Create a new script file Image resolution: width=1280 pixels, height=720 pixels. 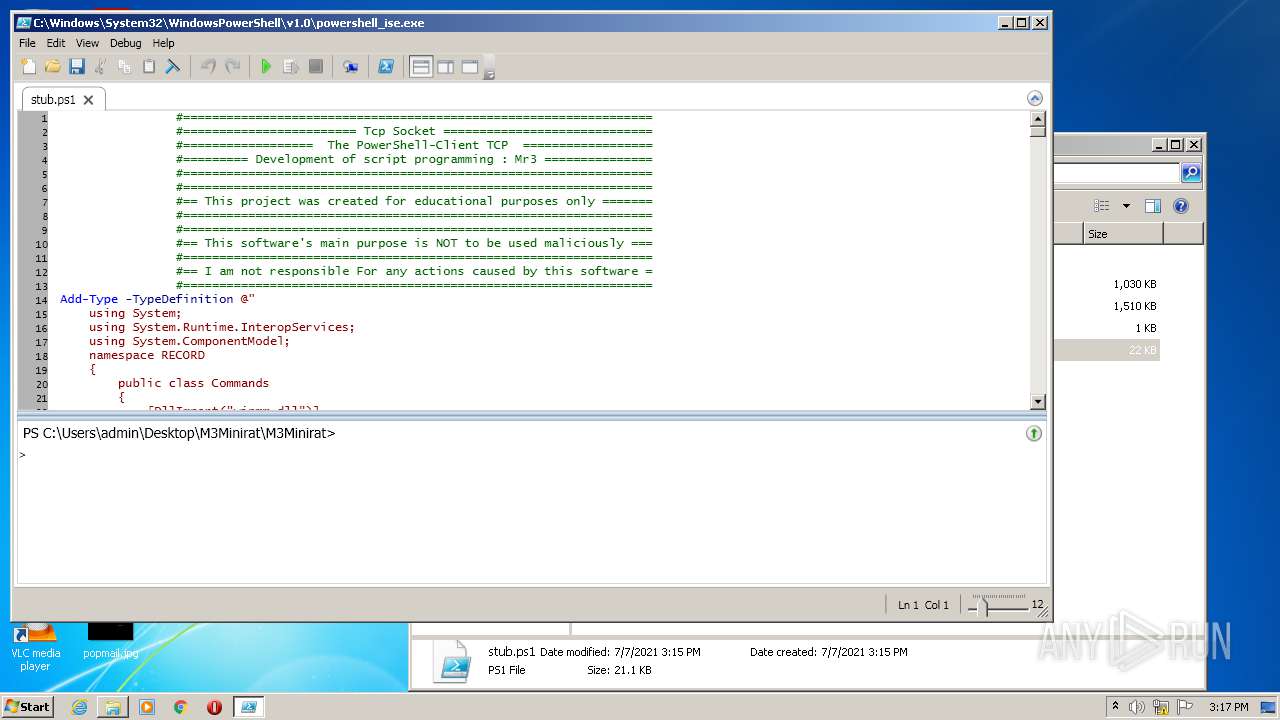pyautogui.click(x=28, y=67)
